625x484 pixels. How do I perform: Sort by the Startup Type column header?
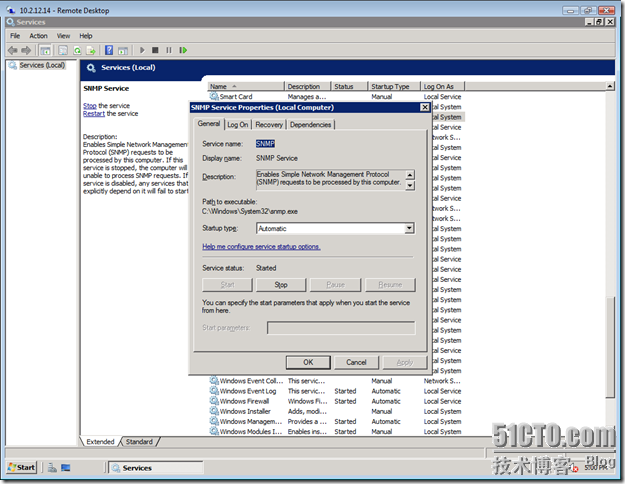pos(394,86)
